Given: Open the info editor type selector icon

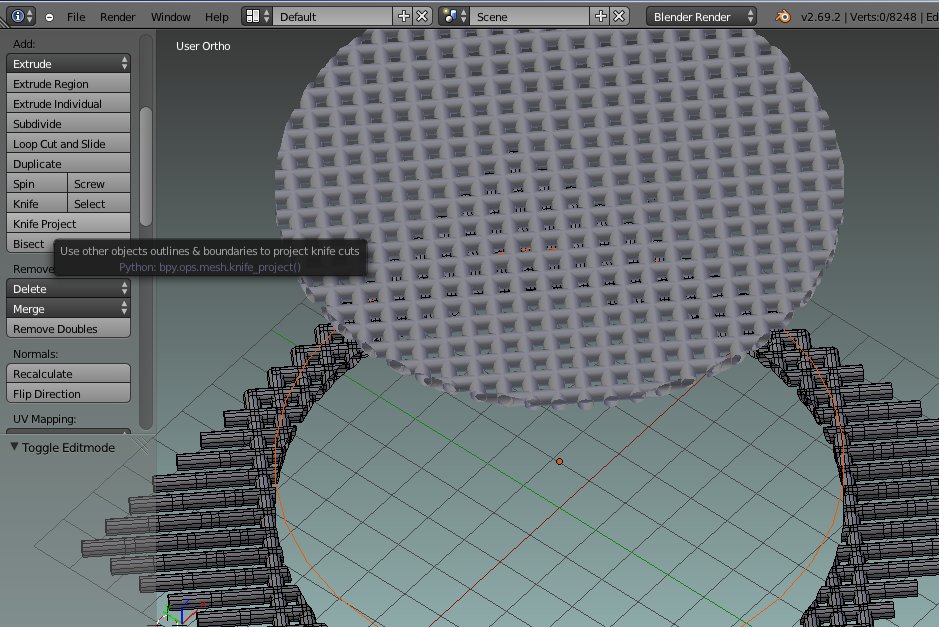Looking at the screenshot, I should click(22, 16).
